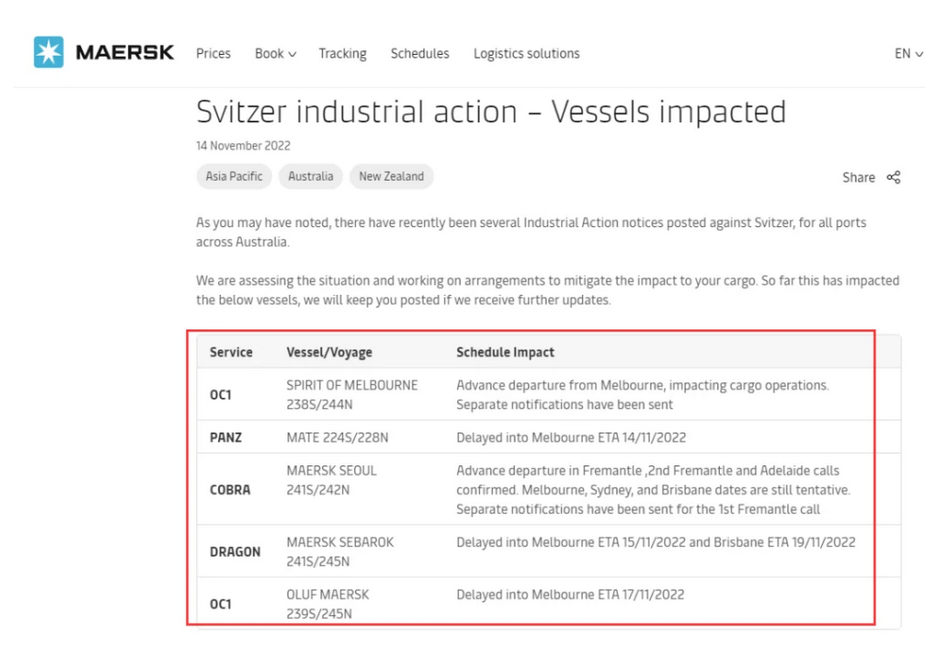Click the Service column header
The width and height of the screenshot is (942, 648).
231,352
